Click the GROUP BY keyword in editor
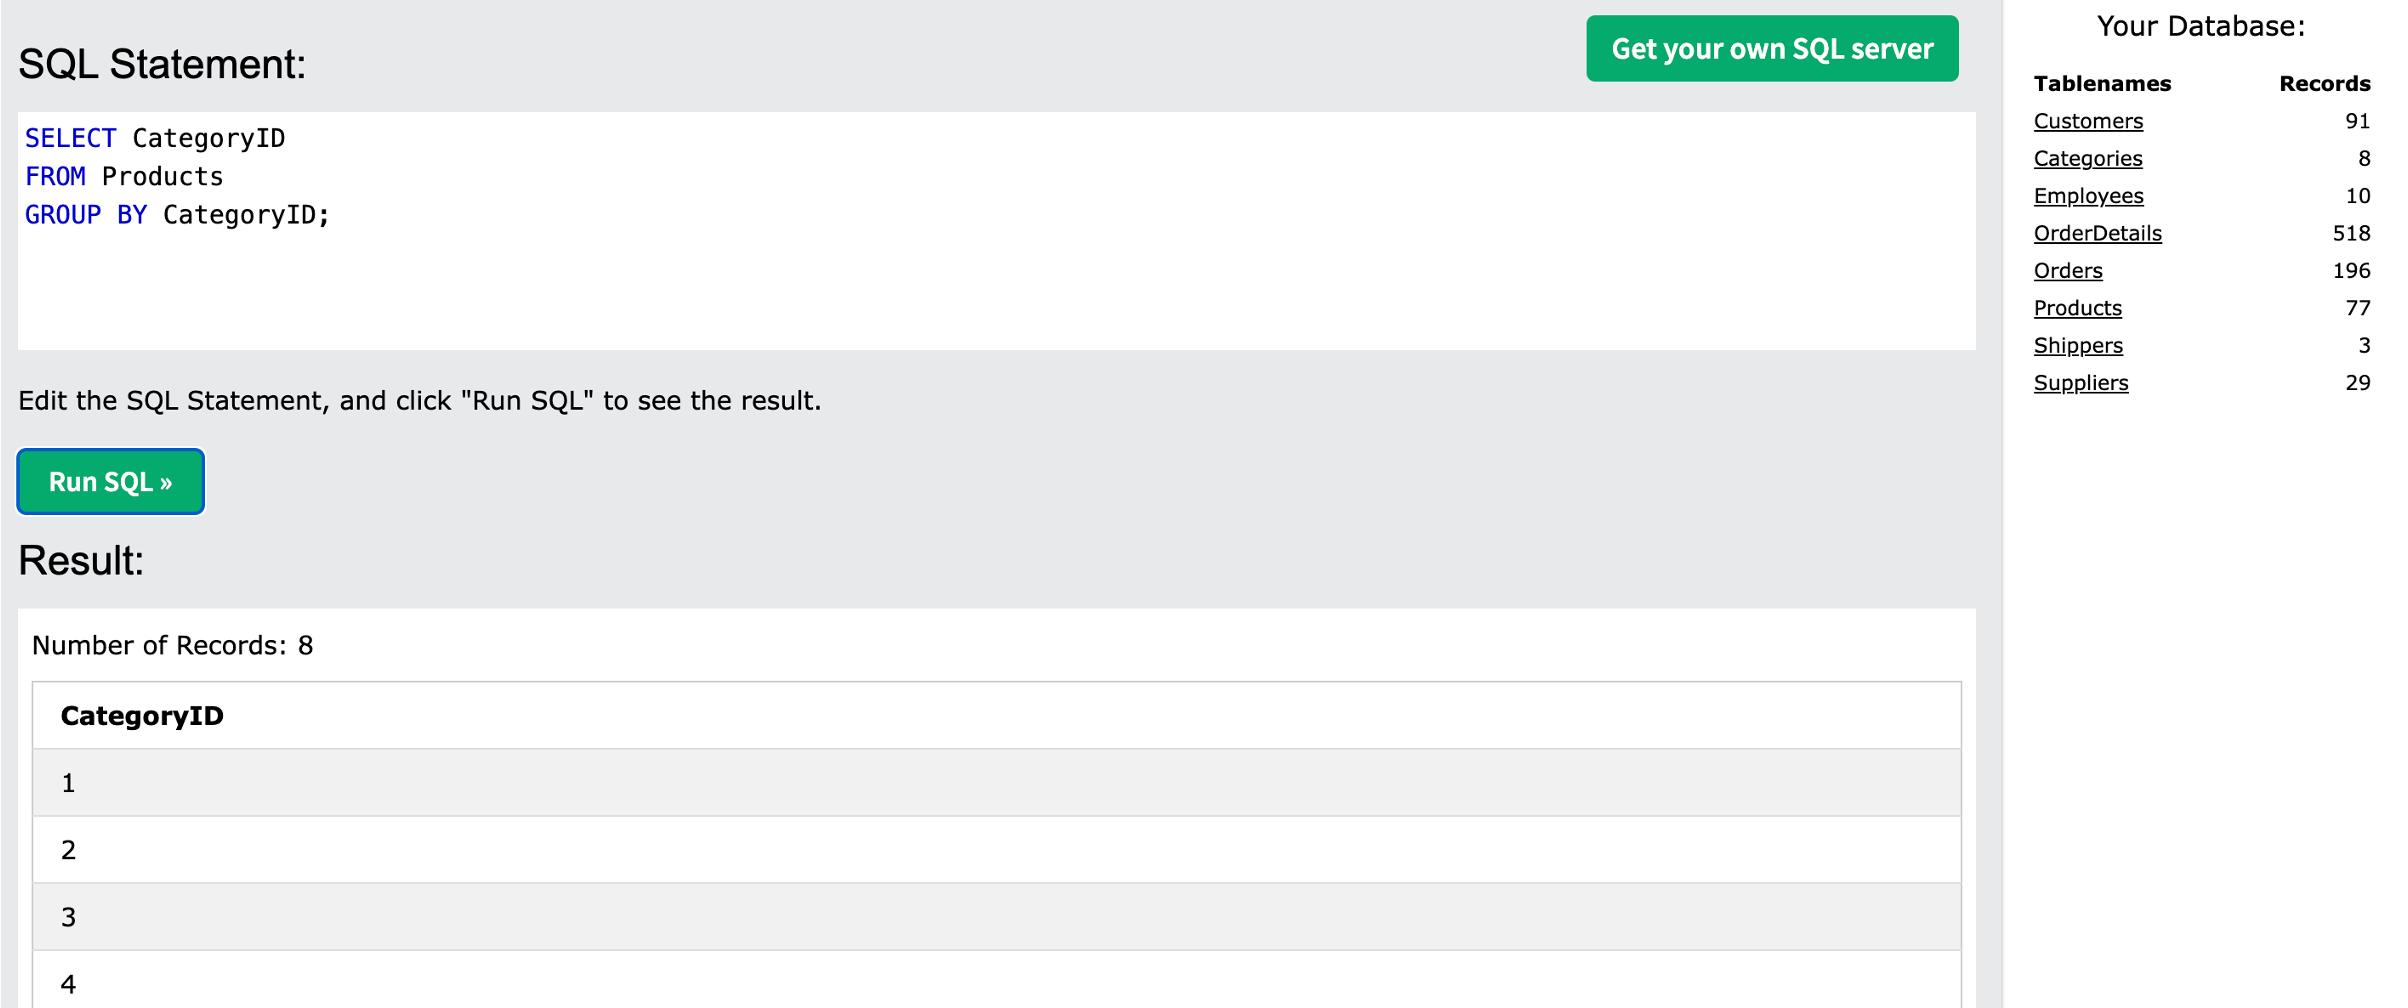Image resolution: width=2408 pixels, height=1008 pixels. 86,215
